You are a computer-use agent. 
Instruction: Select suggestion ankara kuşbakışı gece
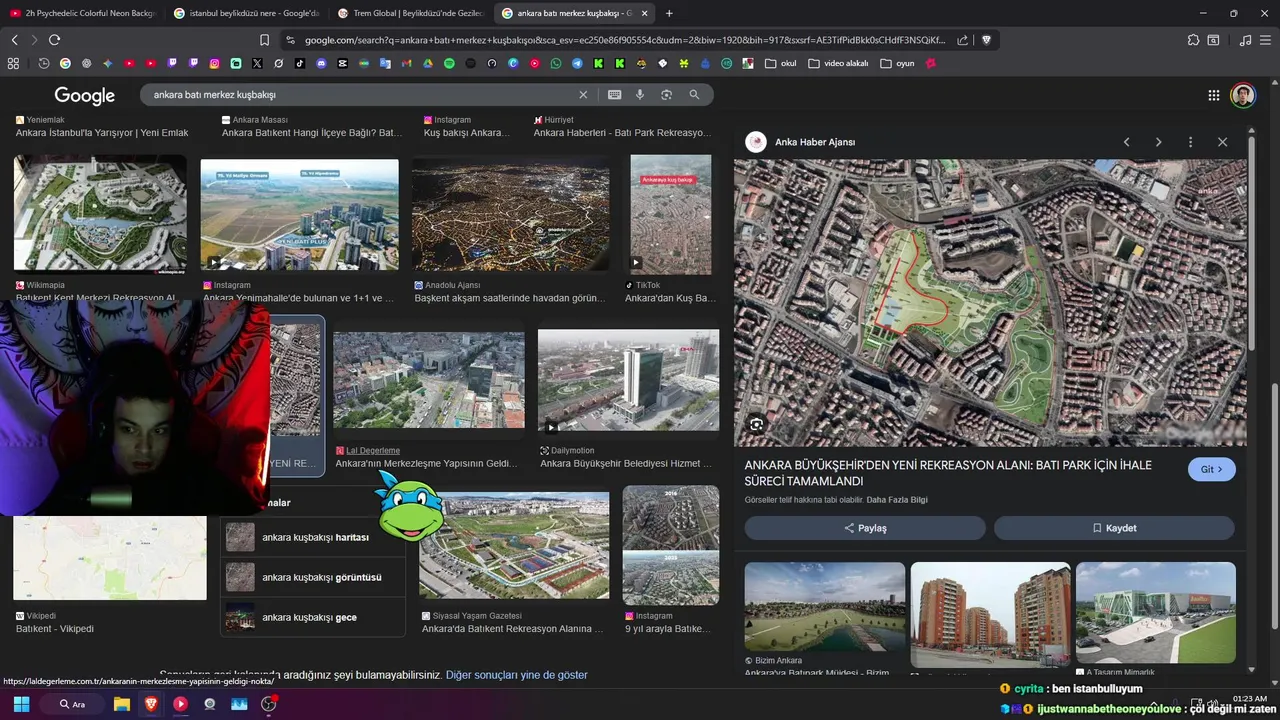click(315, 617)
